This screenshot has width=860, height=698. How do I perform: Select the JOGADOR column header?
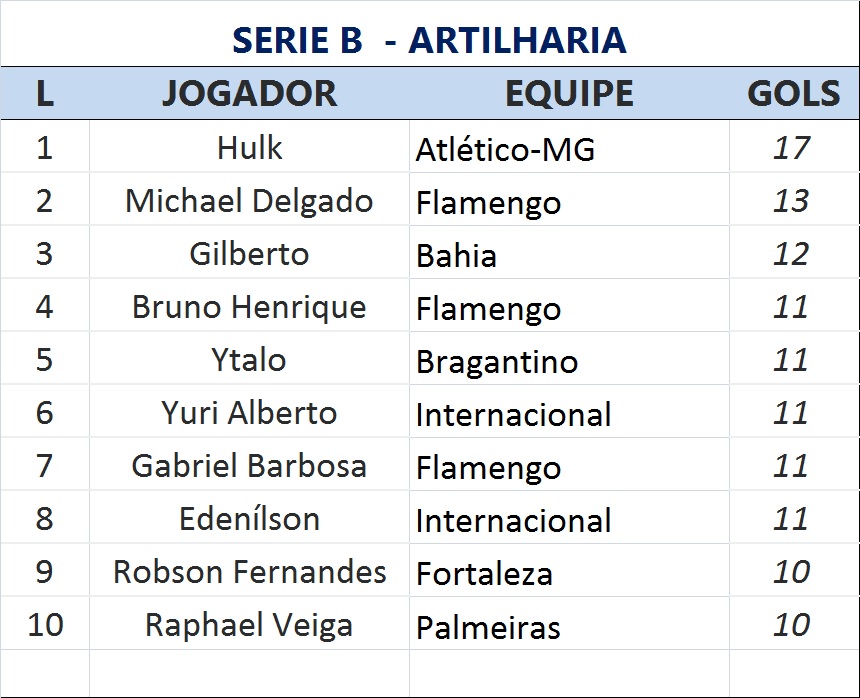click(x=249, y=93)
